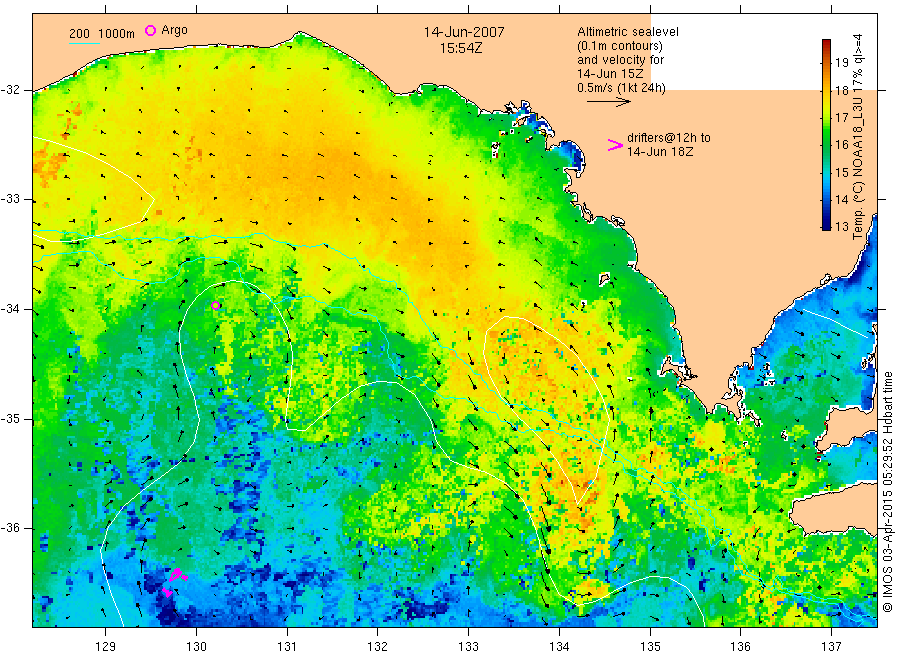Click the cyan 200m depth contour legend line
Viewport: 900px width, 660px height.
click(x=84, y=43)
